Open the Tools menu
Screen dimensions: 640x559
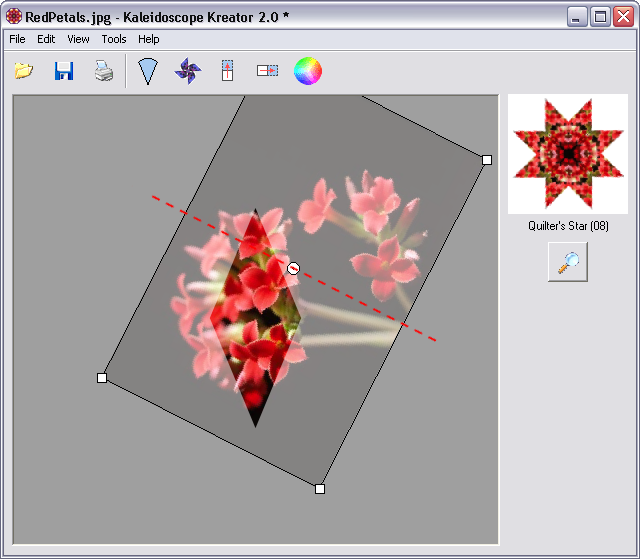coord(114,39)
